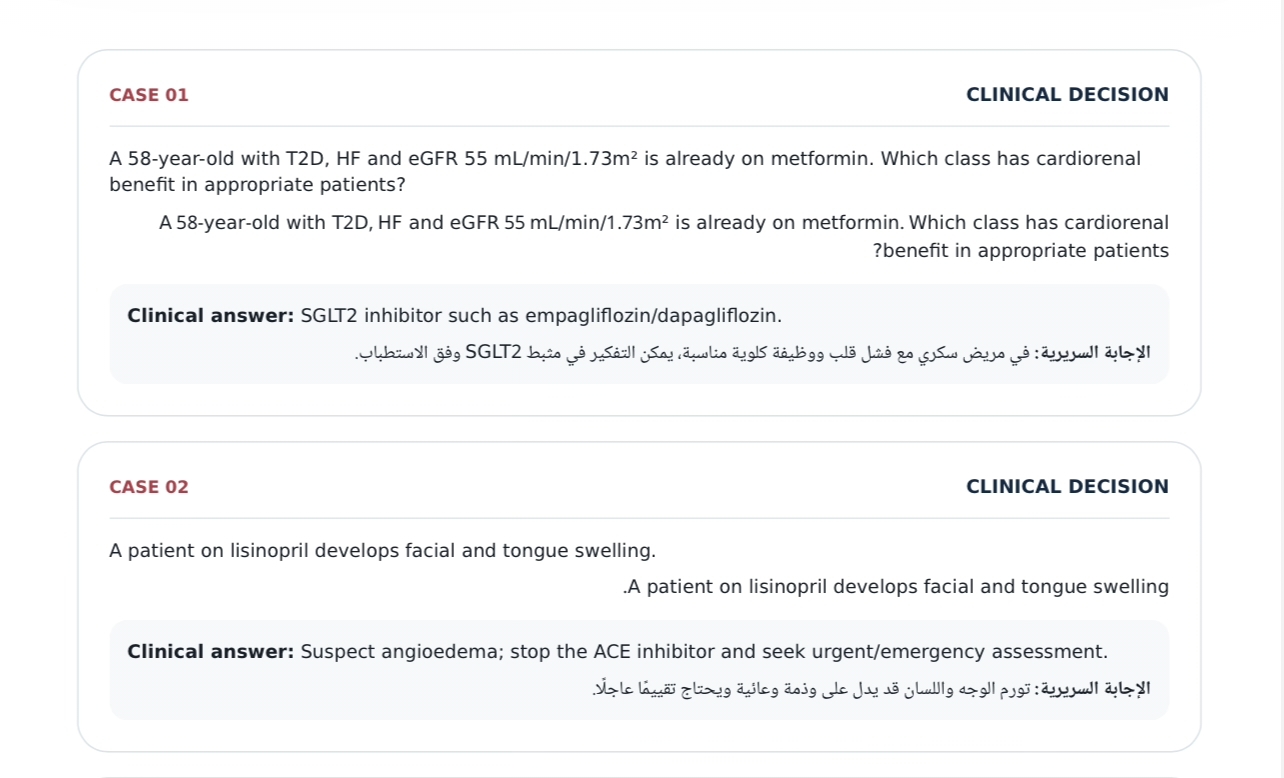This screenshot has height=778, width=1284.
Task: Click the bold 'Clinical answer:' label in Case 01
Action: [x=211, y=316]
